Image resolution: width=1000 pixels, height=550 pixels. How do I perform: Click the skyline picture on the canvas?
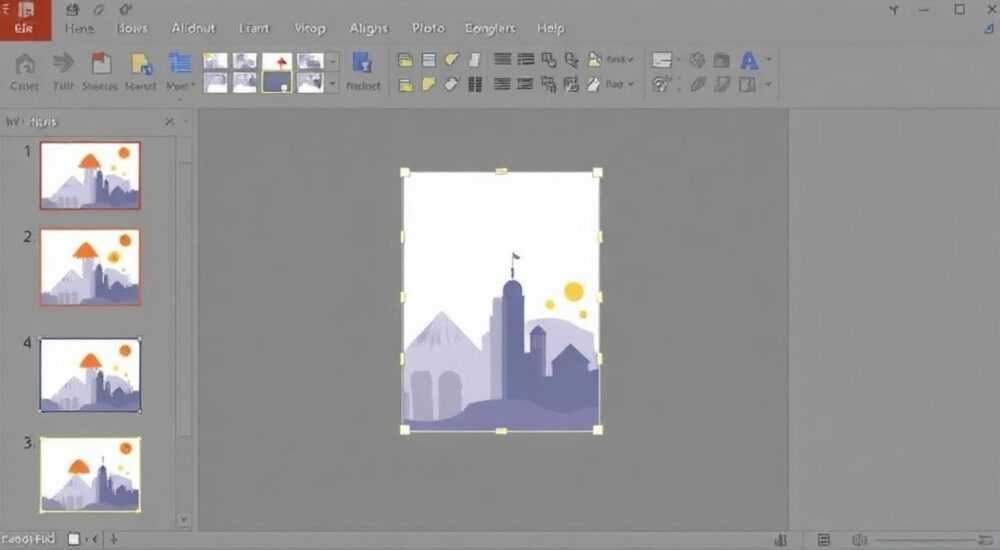point(501,301)
